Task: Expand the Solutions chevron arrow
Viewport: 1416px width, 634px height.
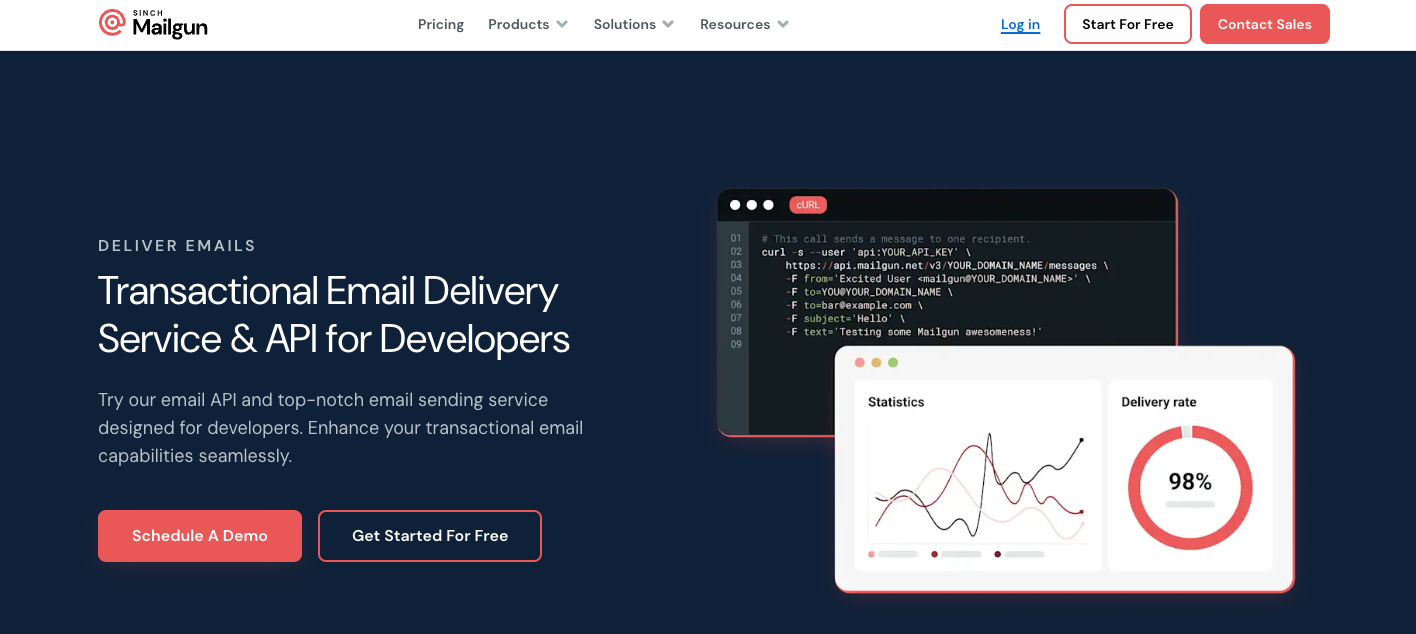Action: click(x=668, y=24)
